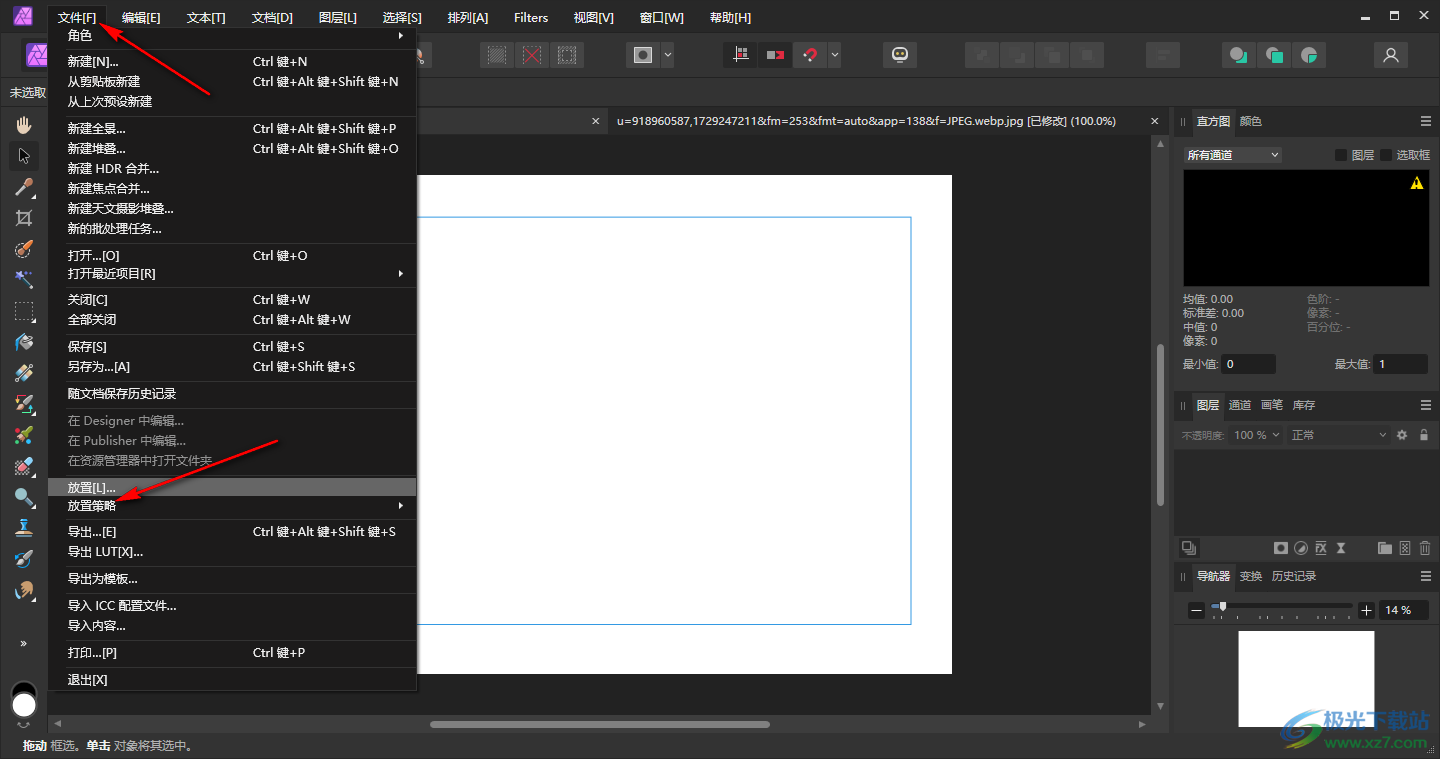Enable the 选取框 checkbox in histogram panel
Viewport: 1440px width, 759px height.
(x=1386, y=155)
